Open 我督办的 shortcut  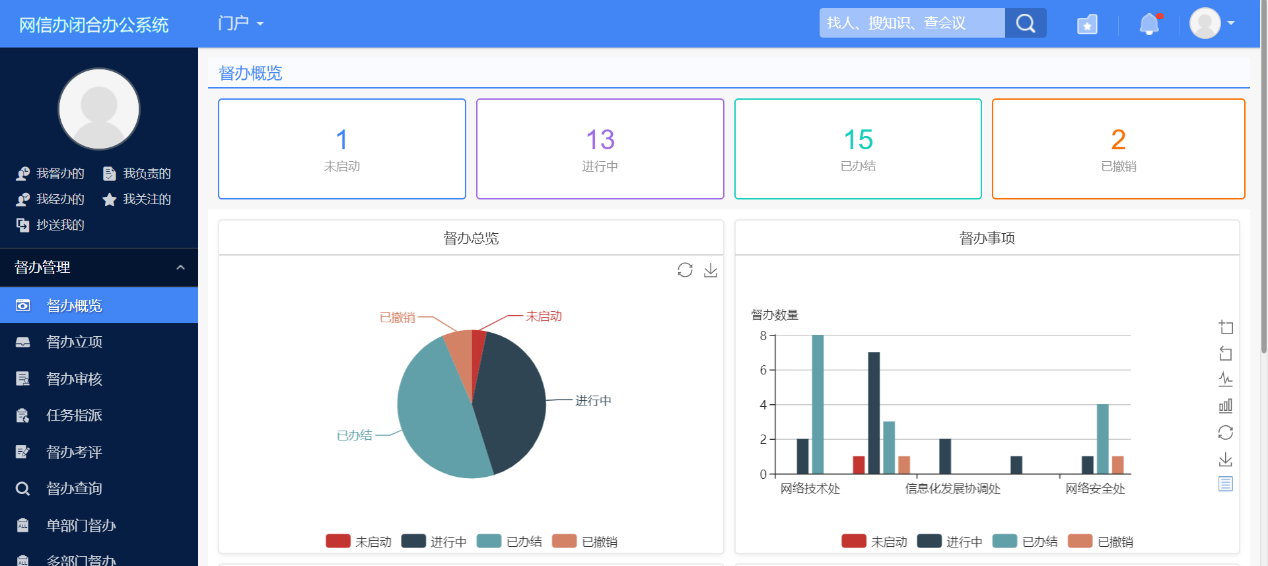(x=50, y=173)
